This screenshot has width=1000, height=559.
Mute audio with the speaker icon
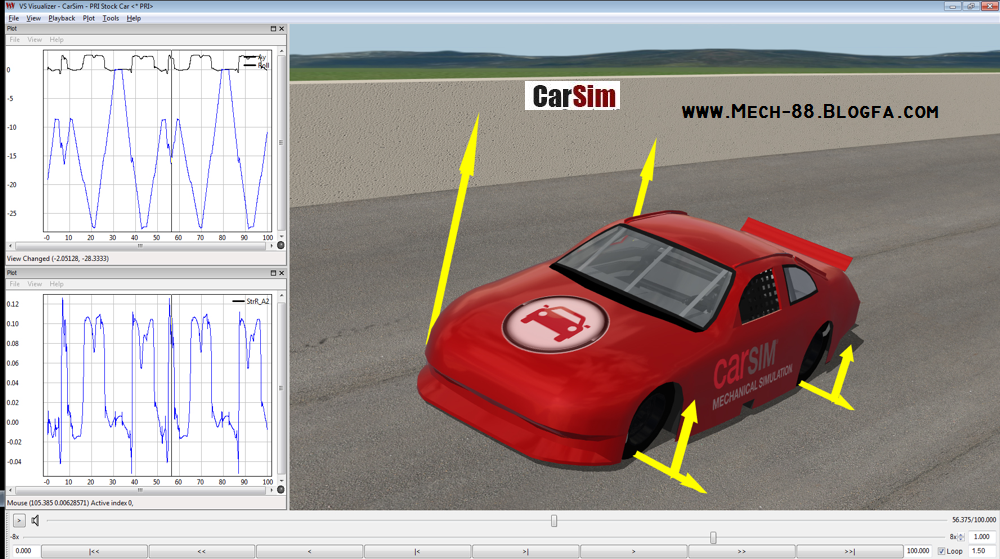click(x=35, y=521)
